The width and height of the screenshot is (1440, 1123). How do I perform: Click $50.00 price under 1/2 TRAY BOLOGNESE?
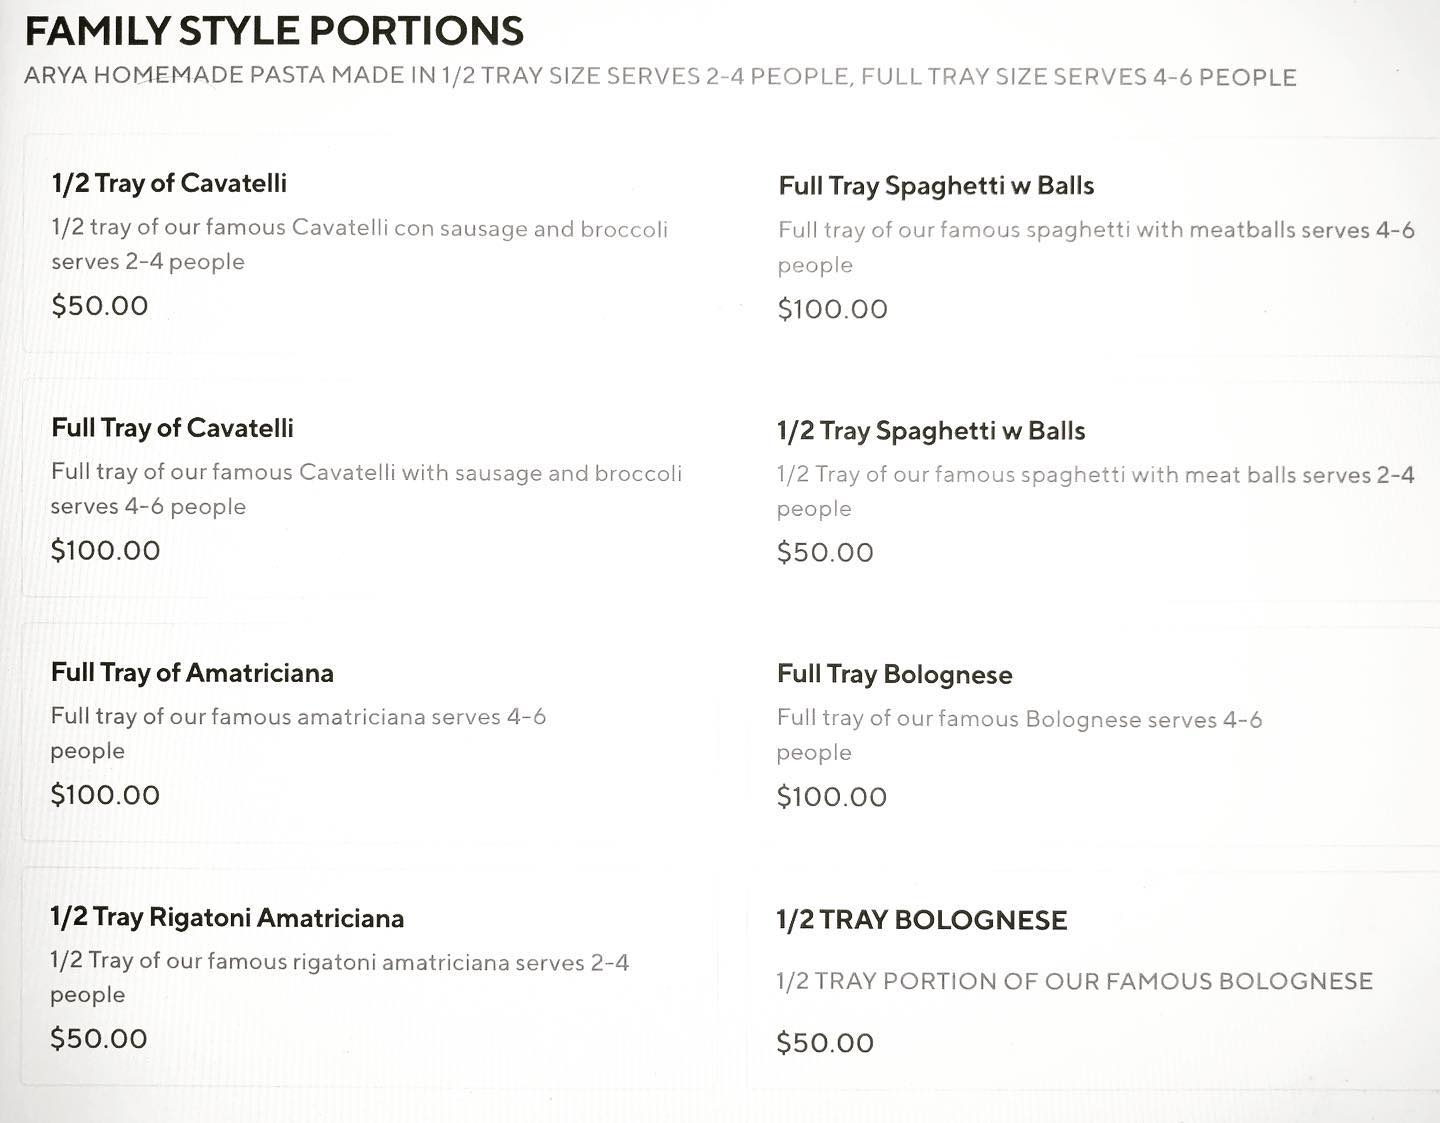(x=825, y=1043)
